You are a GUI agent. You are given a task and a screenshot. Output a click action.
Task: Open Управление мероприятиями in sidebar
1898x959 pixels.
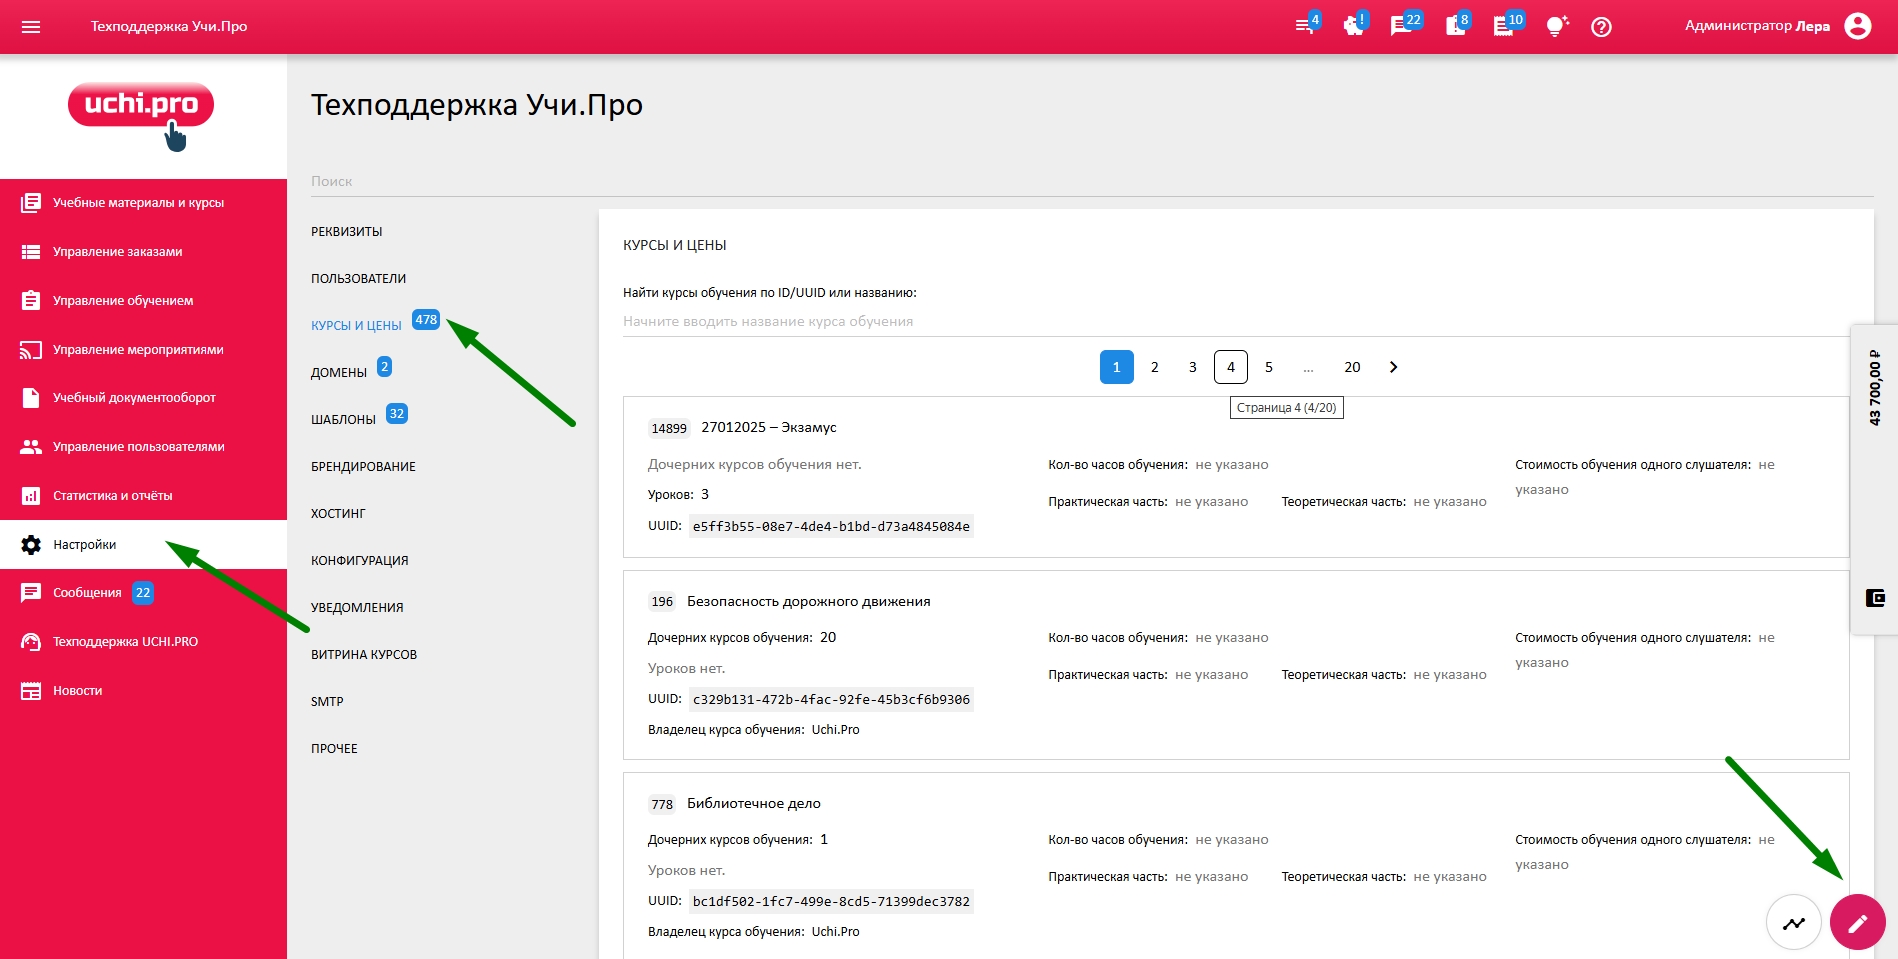[x=143, y=350]
